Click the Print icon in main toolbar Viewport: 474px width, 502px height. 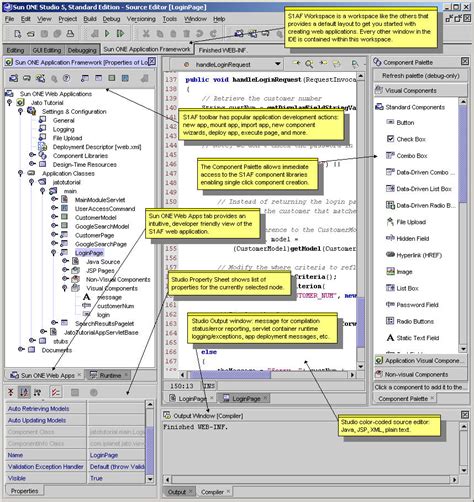(x=70, y=34)
